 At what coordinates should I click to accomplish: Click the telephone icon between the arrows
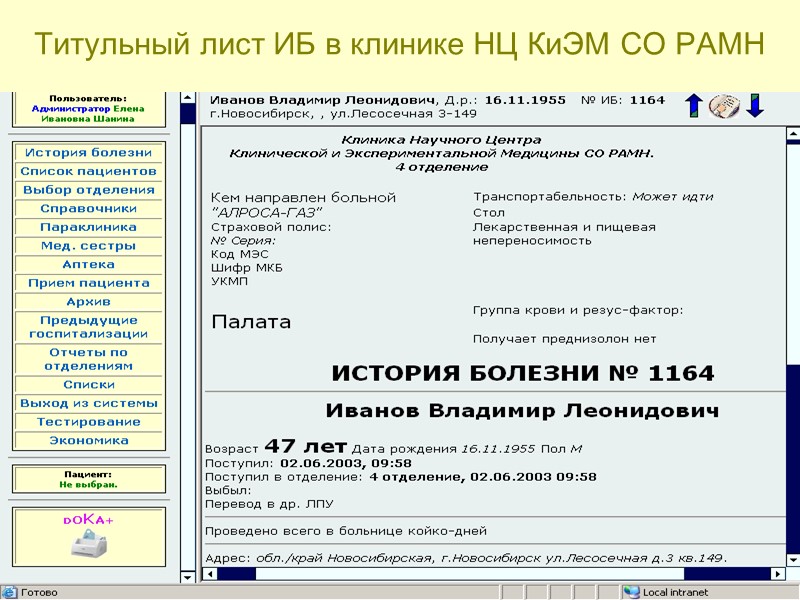724,107
